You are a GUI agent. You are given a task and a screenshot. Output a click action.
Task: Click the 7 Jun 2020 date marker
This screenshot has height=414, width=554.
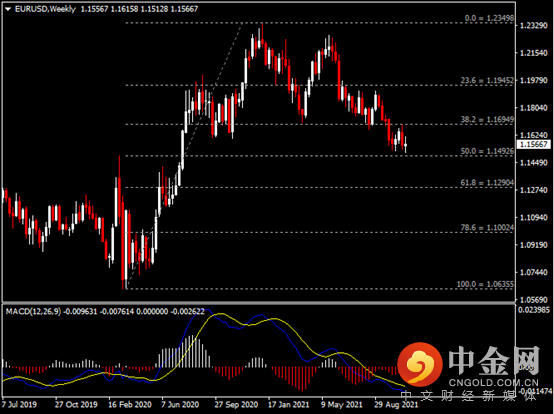coord(180,404)
